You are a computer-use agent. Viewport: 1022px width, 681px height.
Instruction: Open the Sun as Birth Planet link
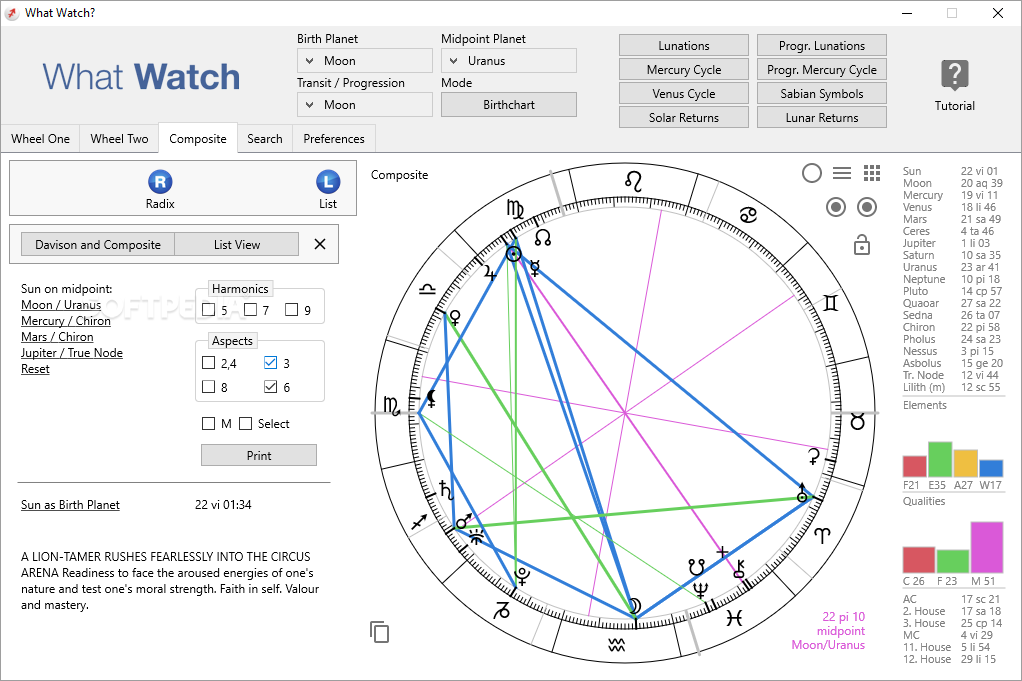[70, 505]
